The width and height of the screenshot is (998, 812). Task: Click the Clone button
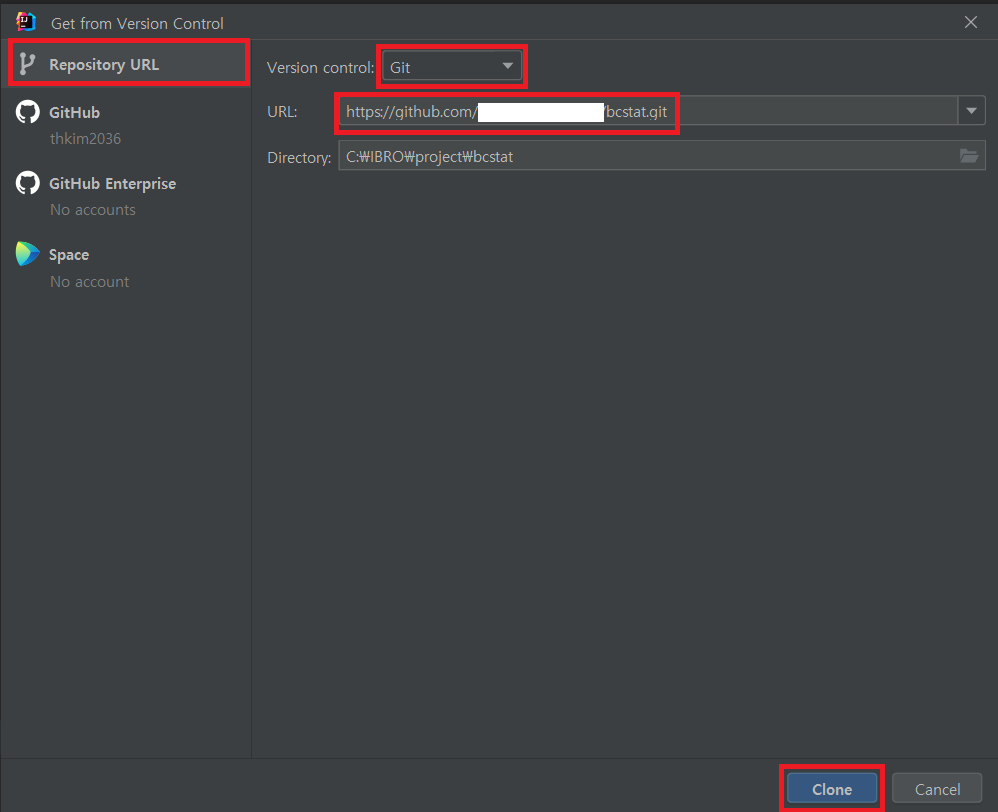coord(832,789)
